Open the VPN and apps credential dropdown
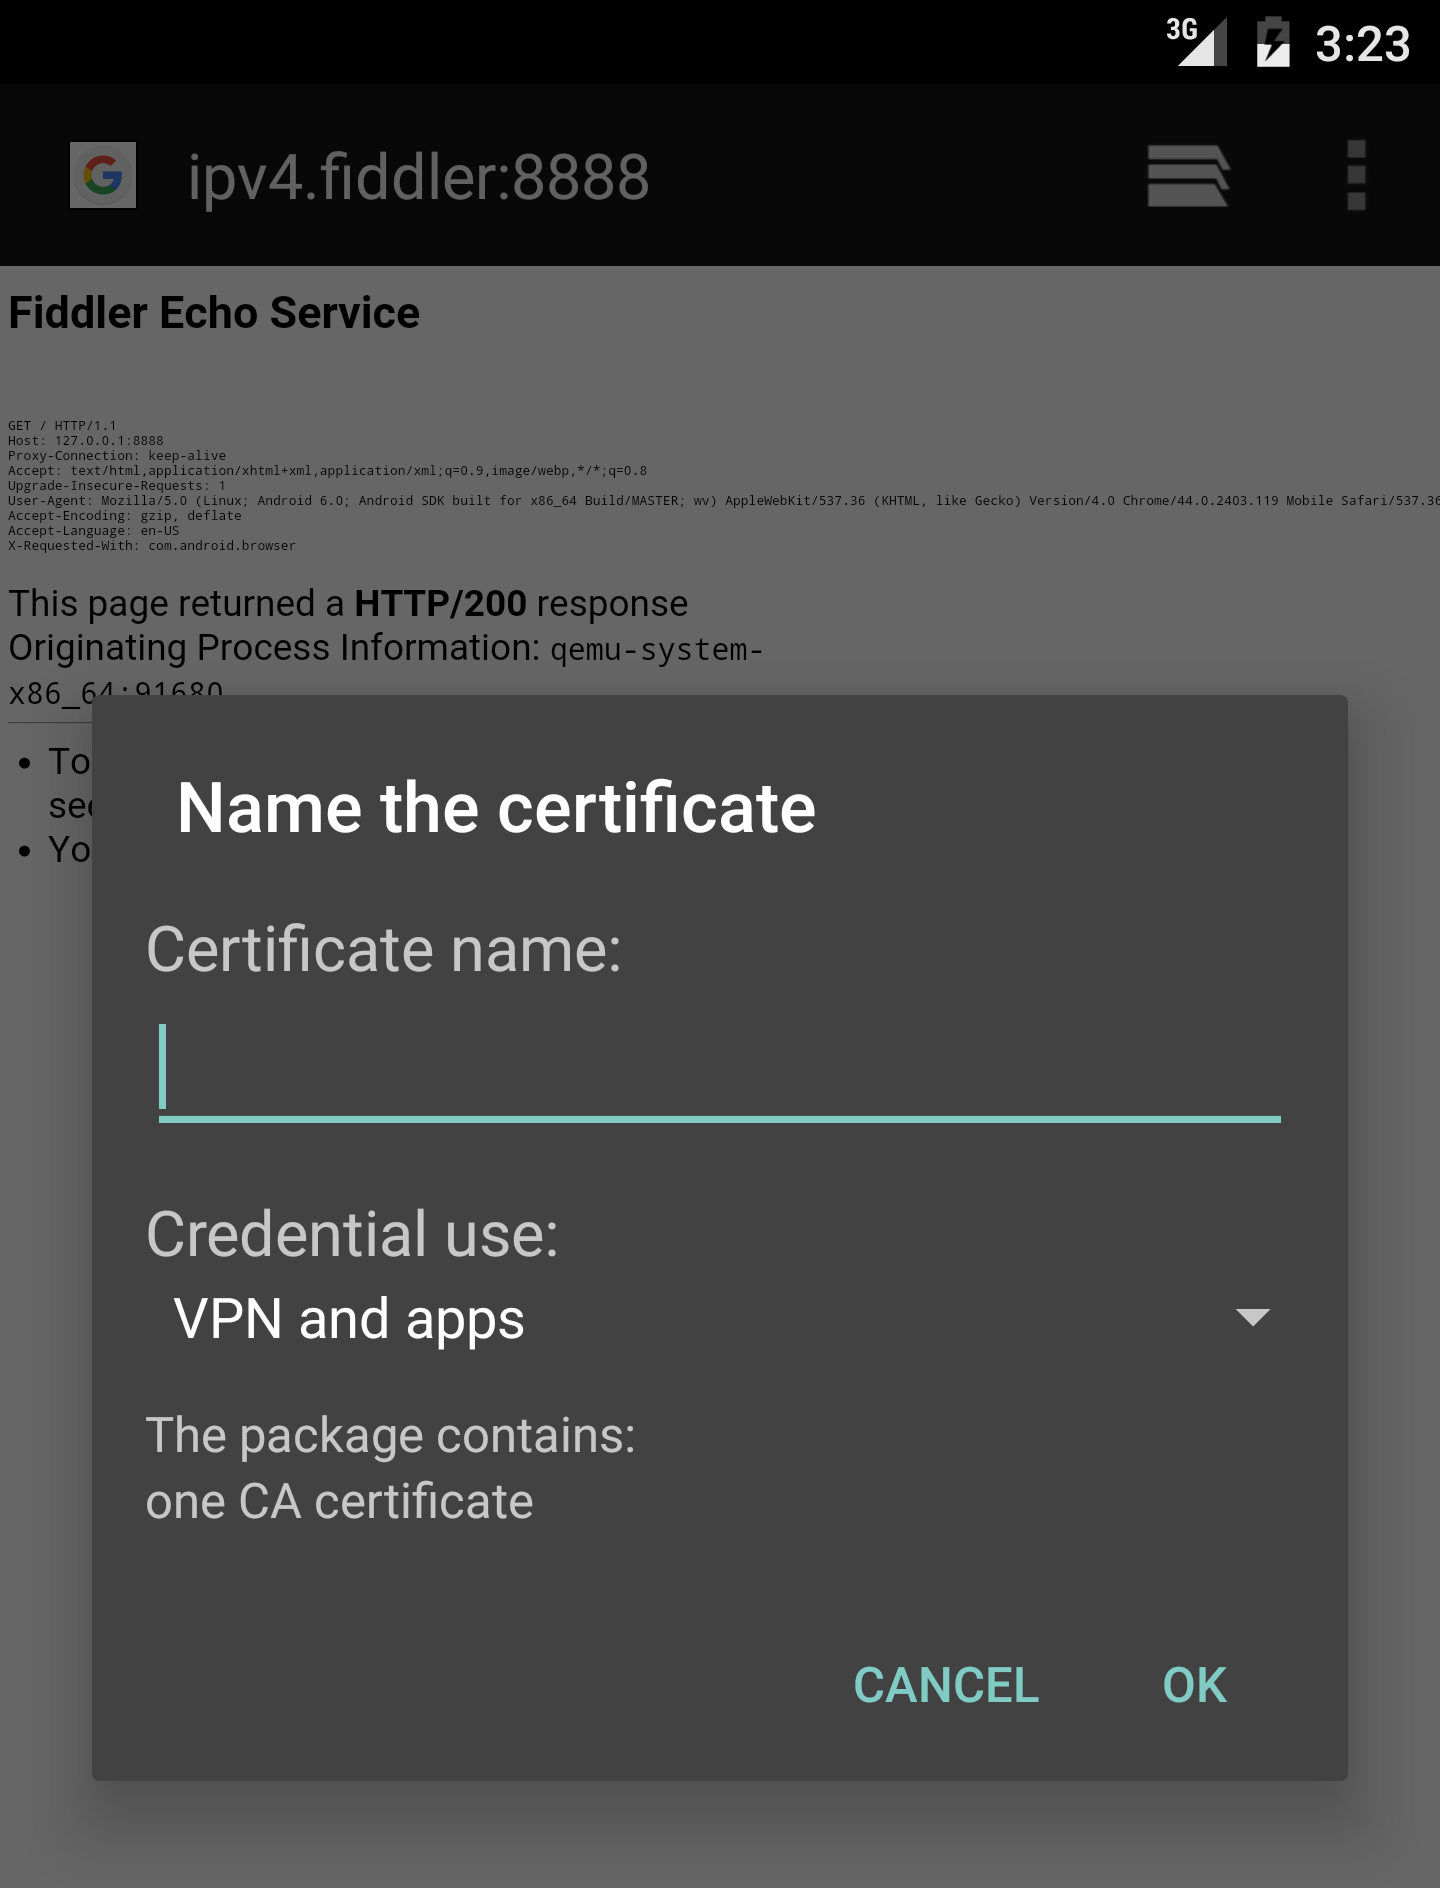This screenshot has width=1440, height=1888. 720,1318
